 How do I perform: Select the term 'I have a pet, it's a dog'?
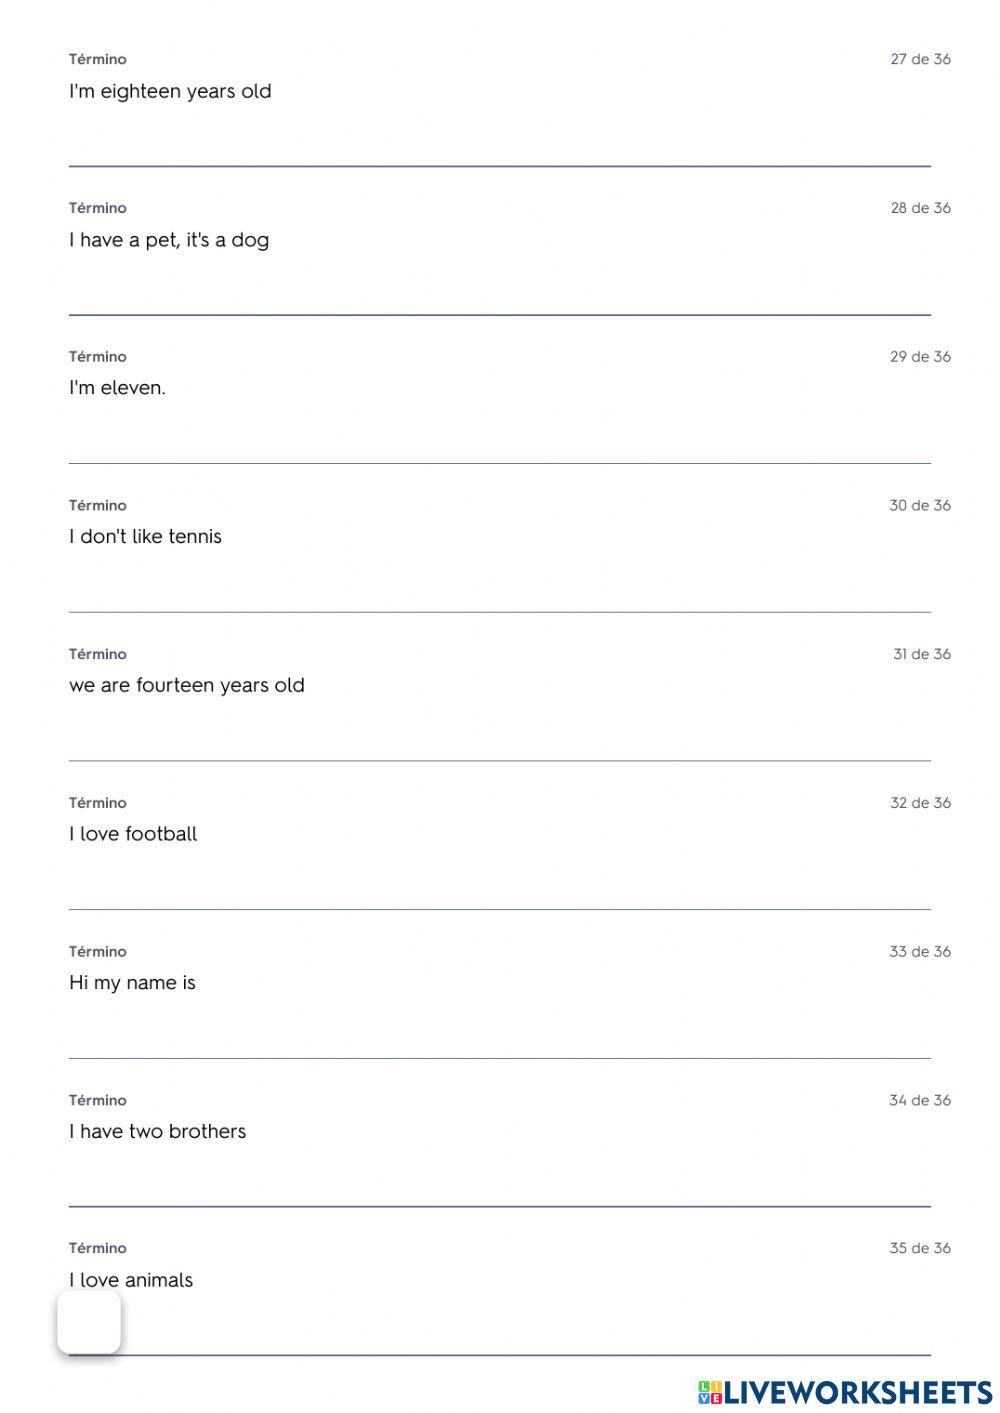click(169, 240)
